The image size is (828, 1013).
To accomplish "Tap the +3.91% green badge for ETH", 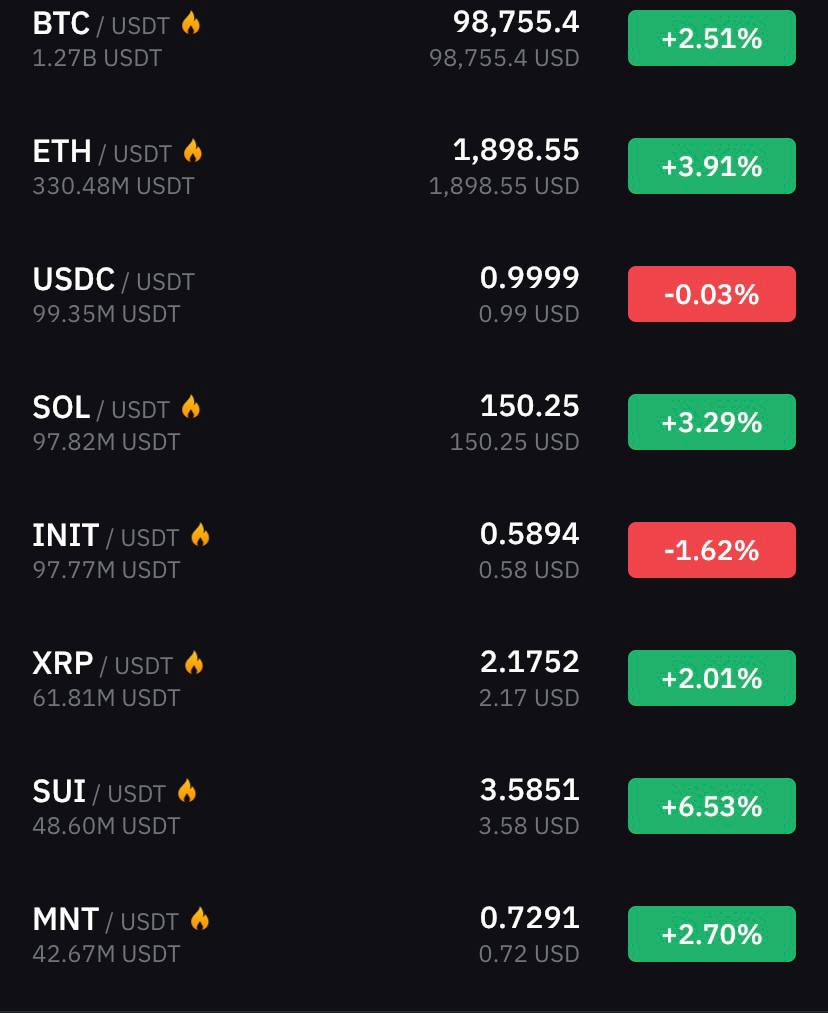I will pos(712,166).
